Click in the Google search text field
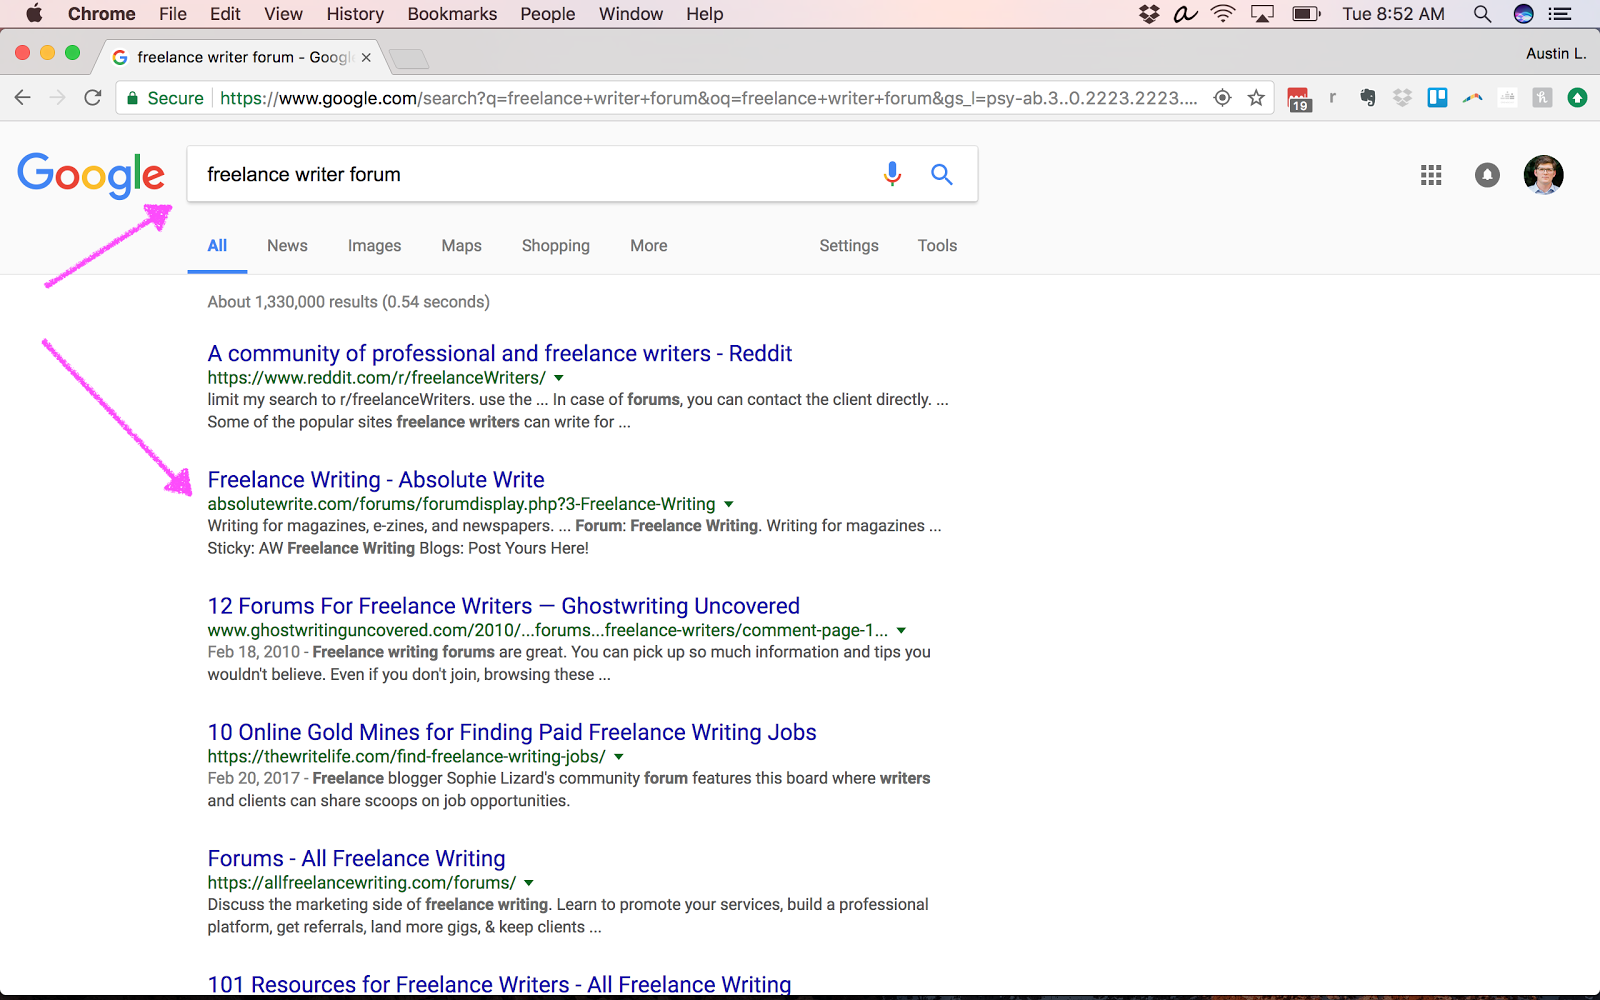Screen dimensions: 1600x1000 click(530, 175)
